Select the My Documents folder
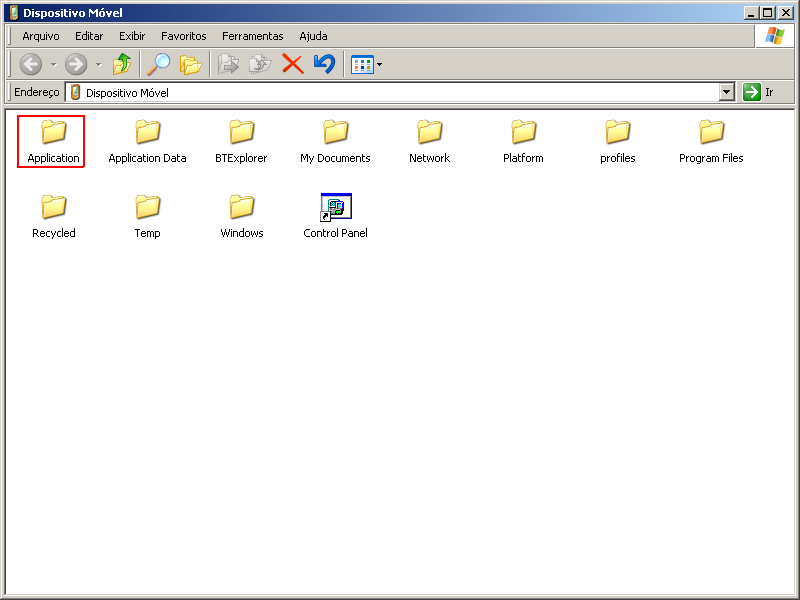The image size is (800, 600). coord(335,141)
